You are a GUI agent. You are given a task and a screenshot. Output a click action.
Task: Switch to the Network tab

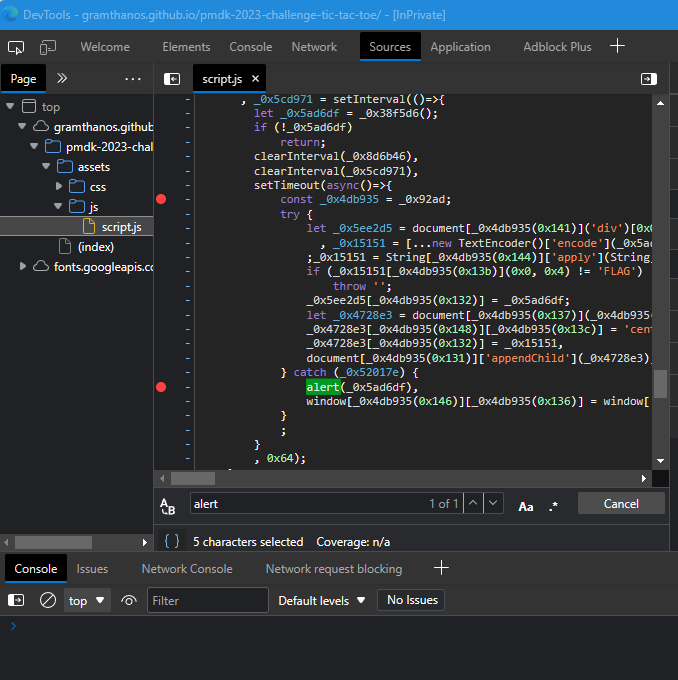tap(314, 47)
